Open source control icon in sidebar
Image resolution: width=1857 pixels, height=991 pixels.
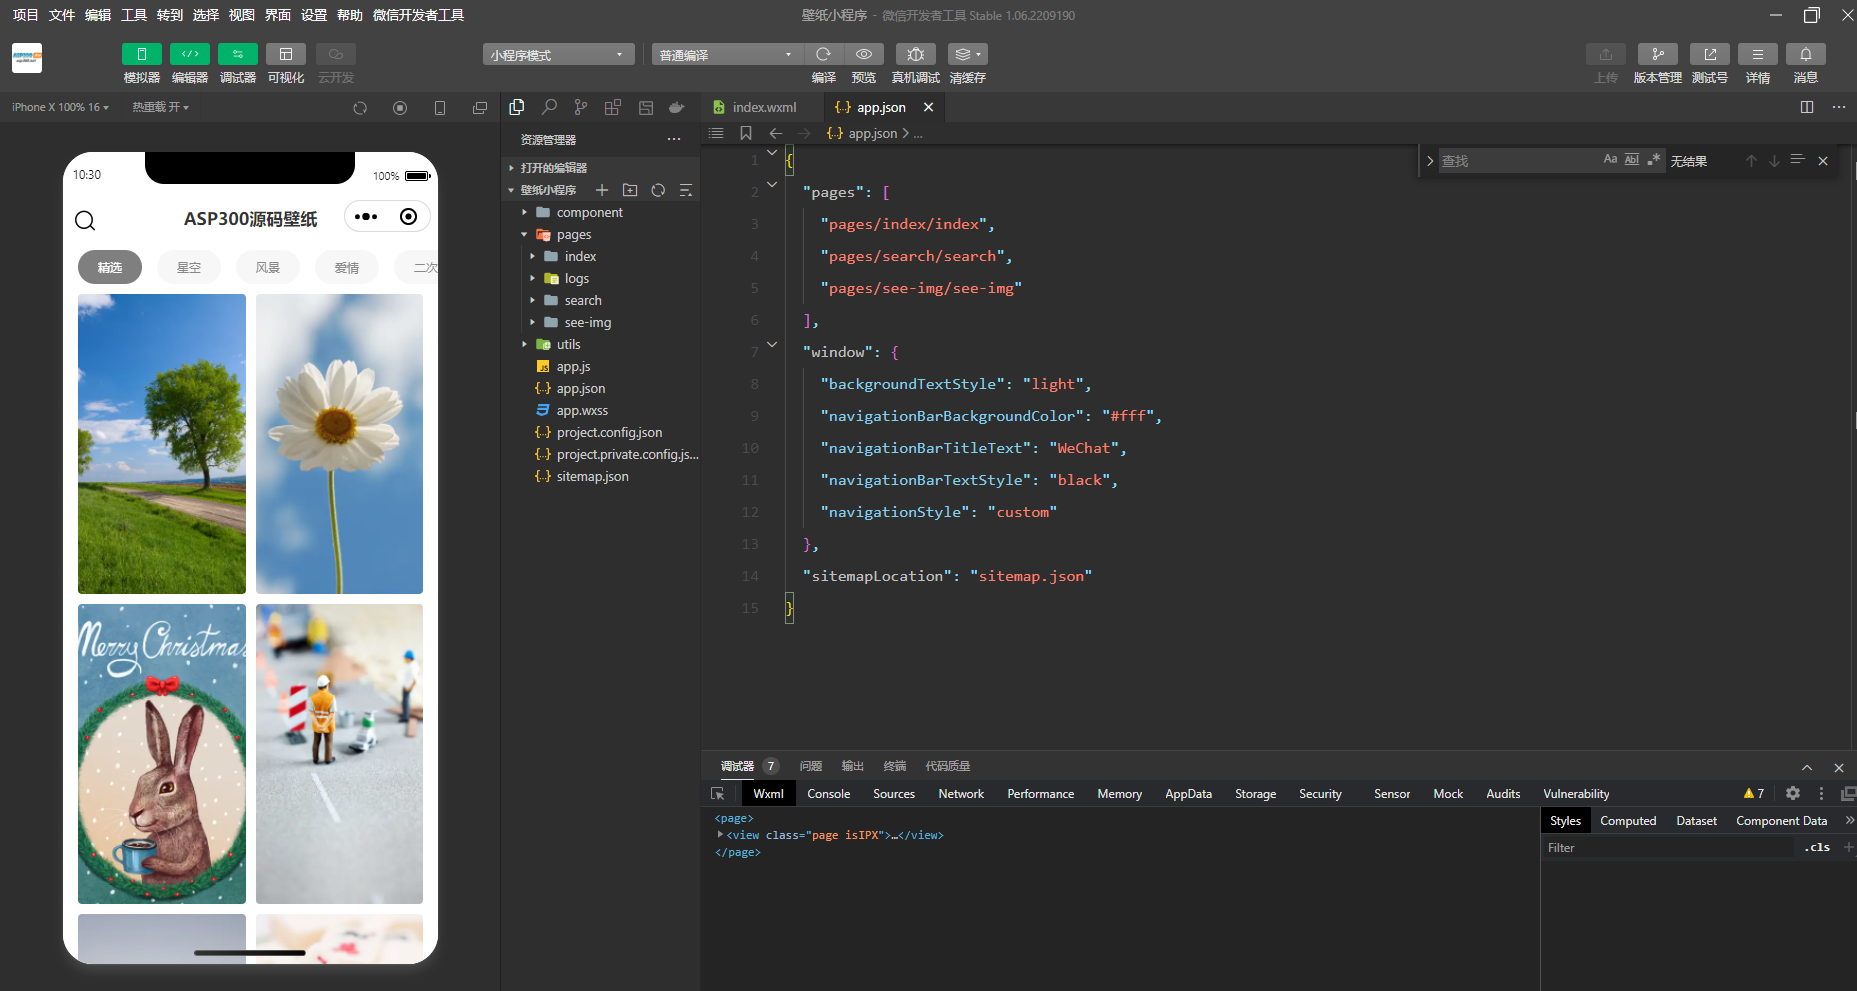(581, 107)
